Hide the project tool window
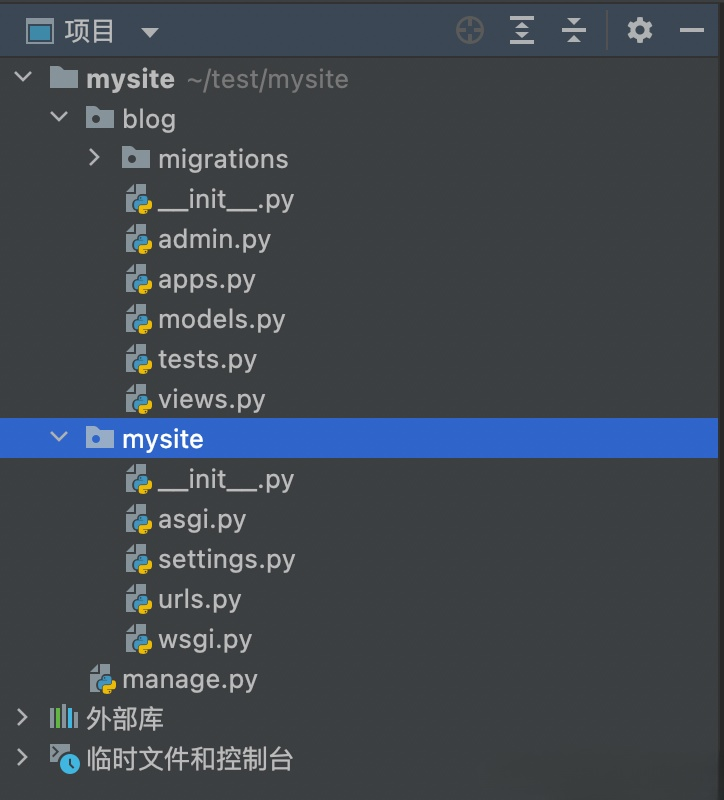Screen dimensions: 724x800 [x=691, y=31]
